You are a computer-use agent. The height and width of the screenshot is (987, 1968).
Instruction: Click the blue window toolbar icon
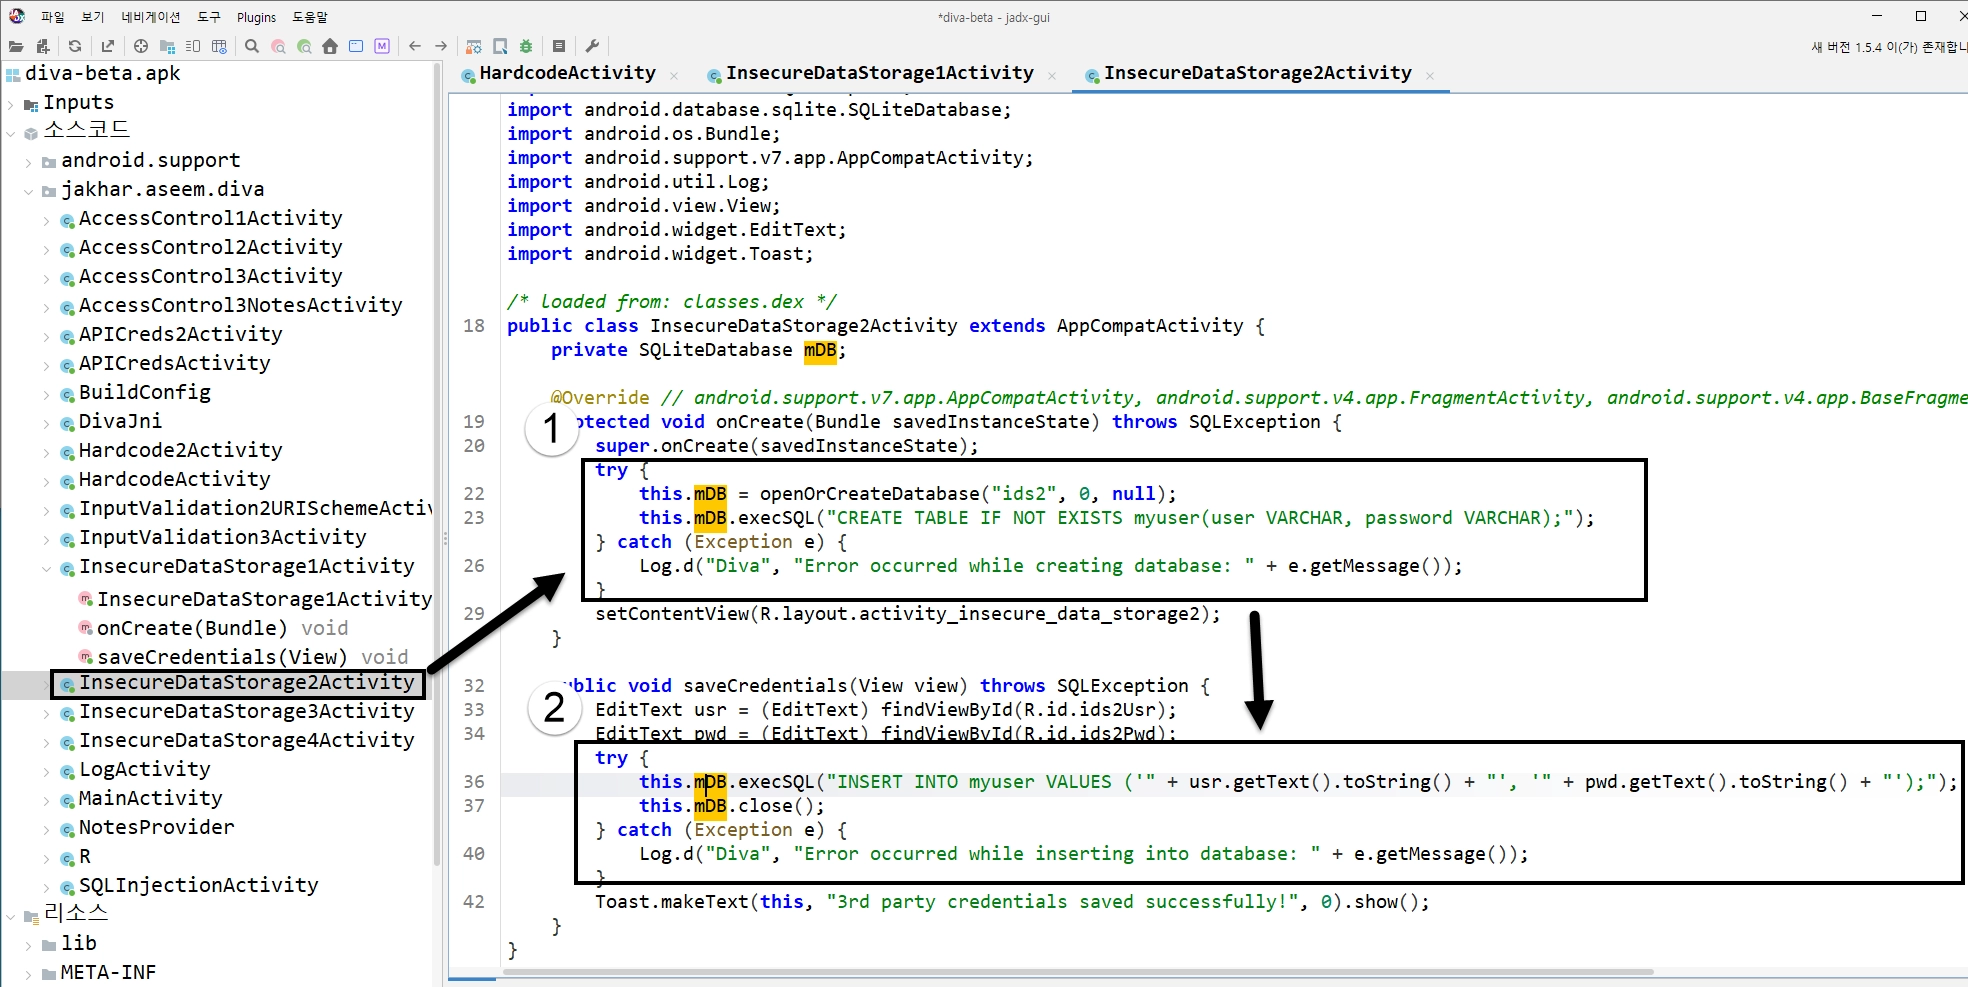point(356,46)
